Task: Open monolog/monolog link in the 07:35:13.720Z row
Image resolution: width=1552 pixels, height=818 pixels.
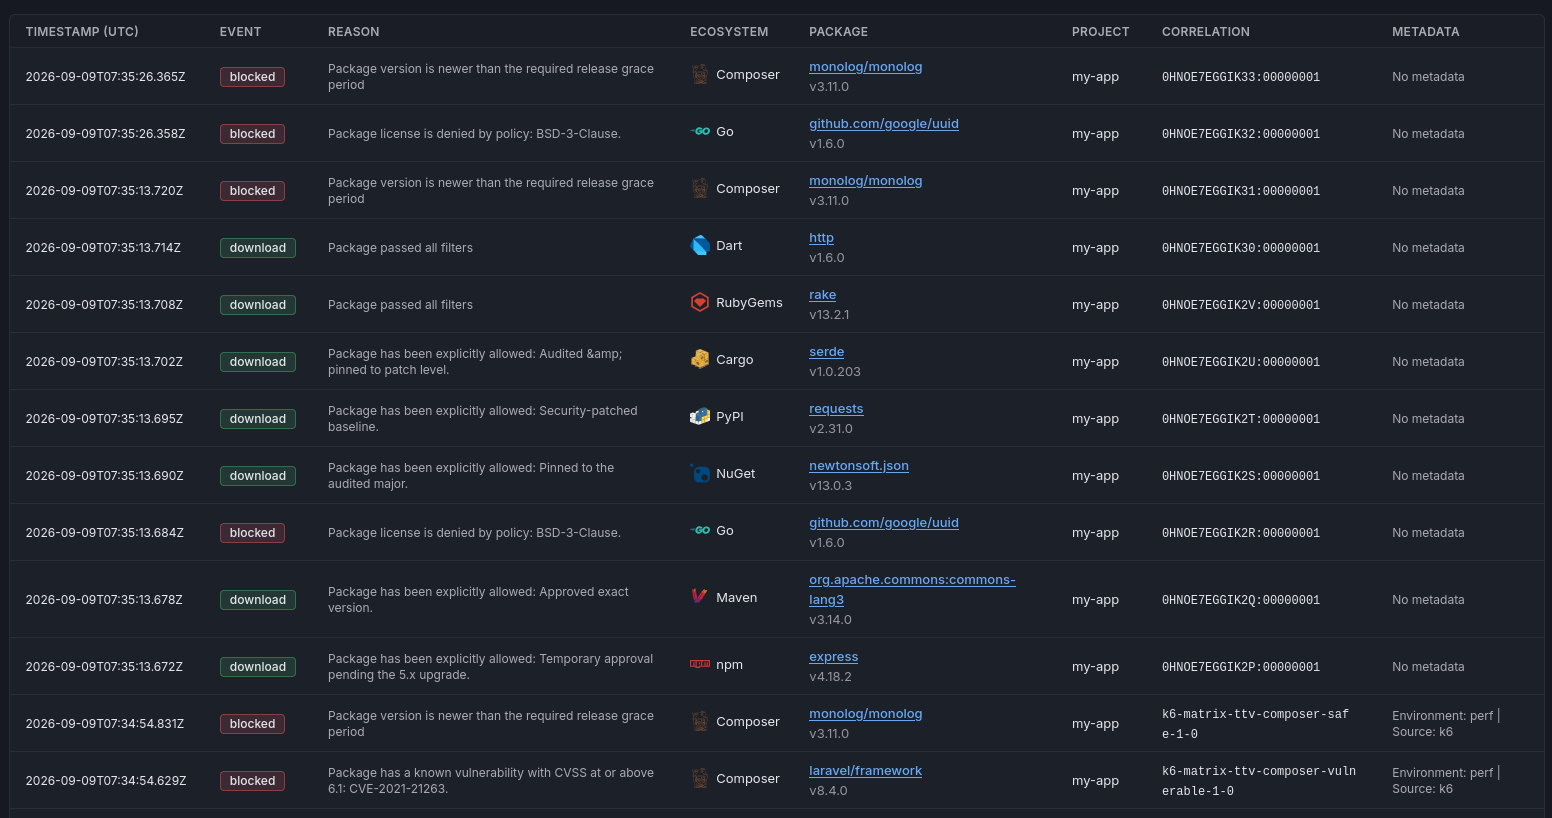Action: [865, 181]
